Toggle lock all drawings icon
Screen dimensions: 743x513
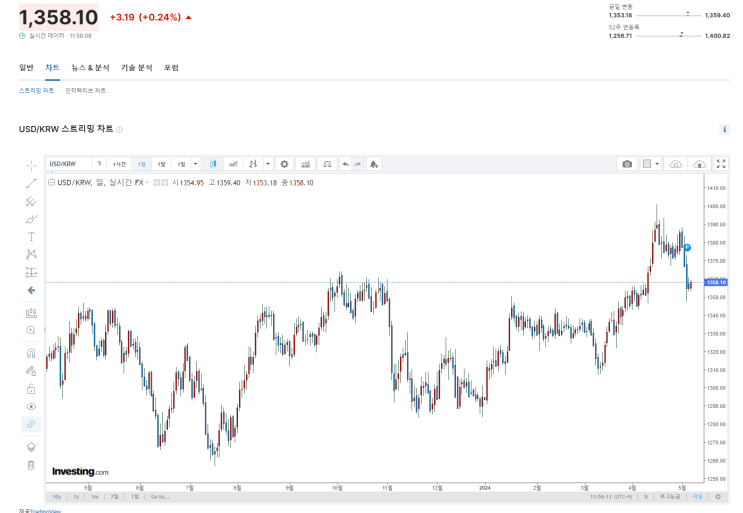coord(31,389)
